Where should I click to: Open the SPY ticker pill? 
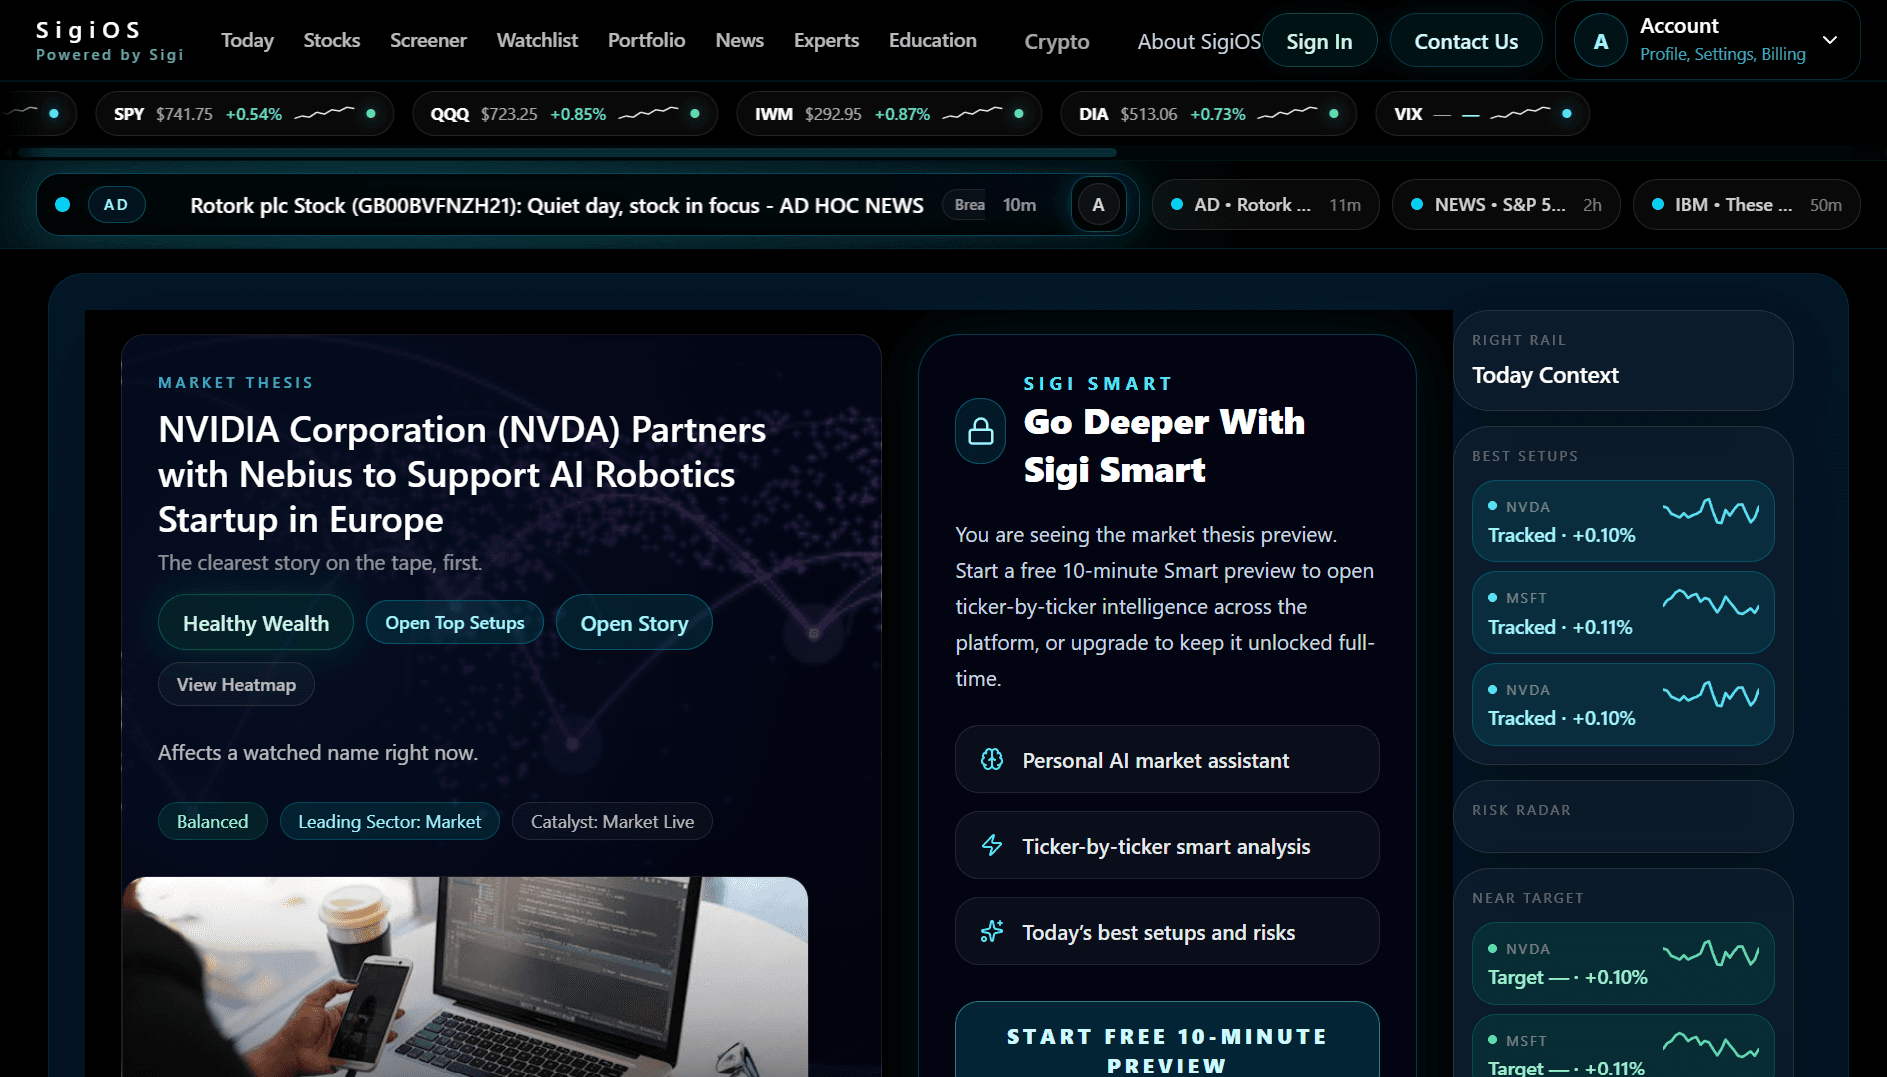click(244, 114)
